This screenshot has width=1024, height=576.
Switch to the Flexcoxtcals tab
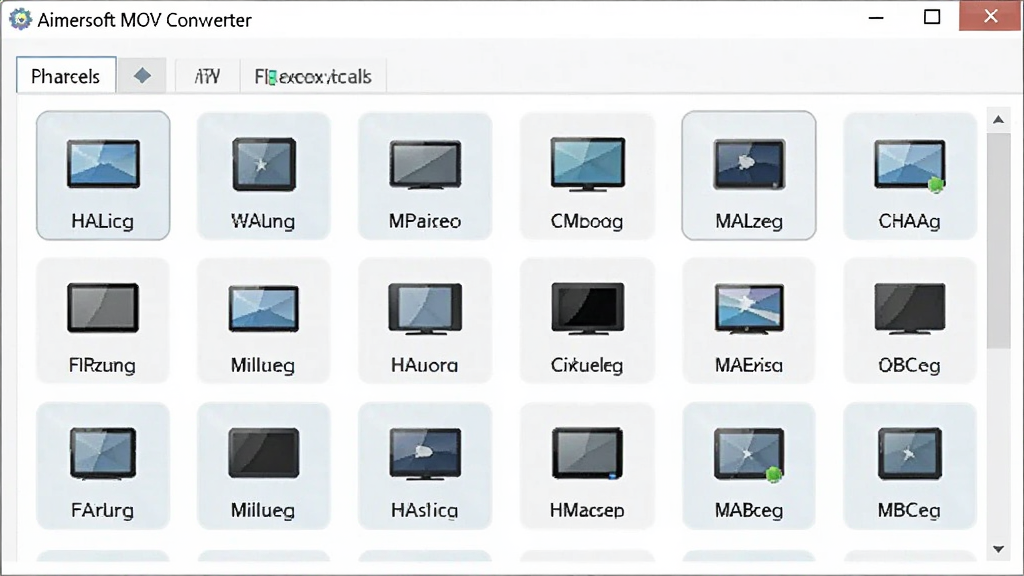coord(313,76)
